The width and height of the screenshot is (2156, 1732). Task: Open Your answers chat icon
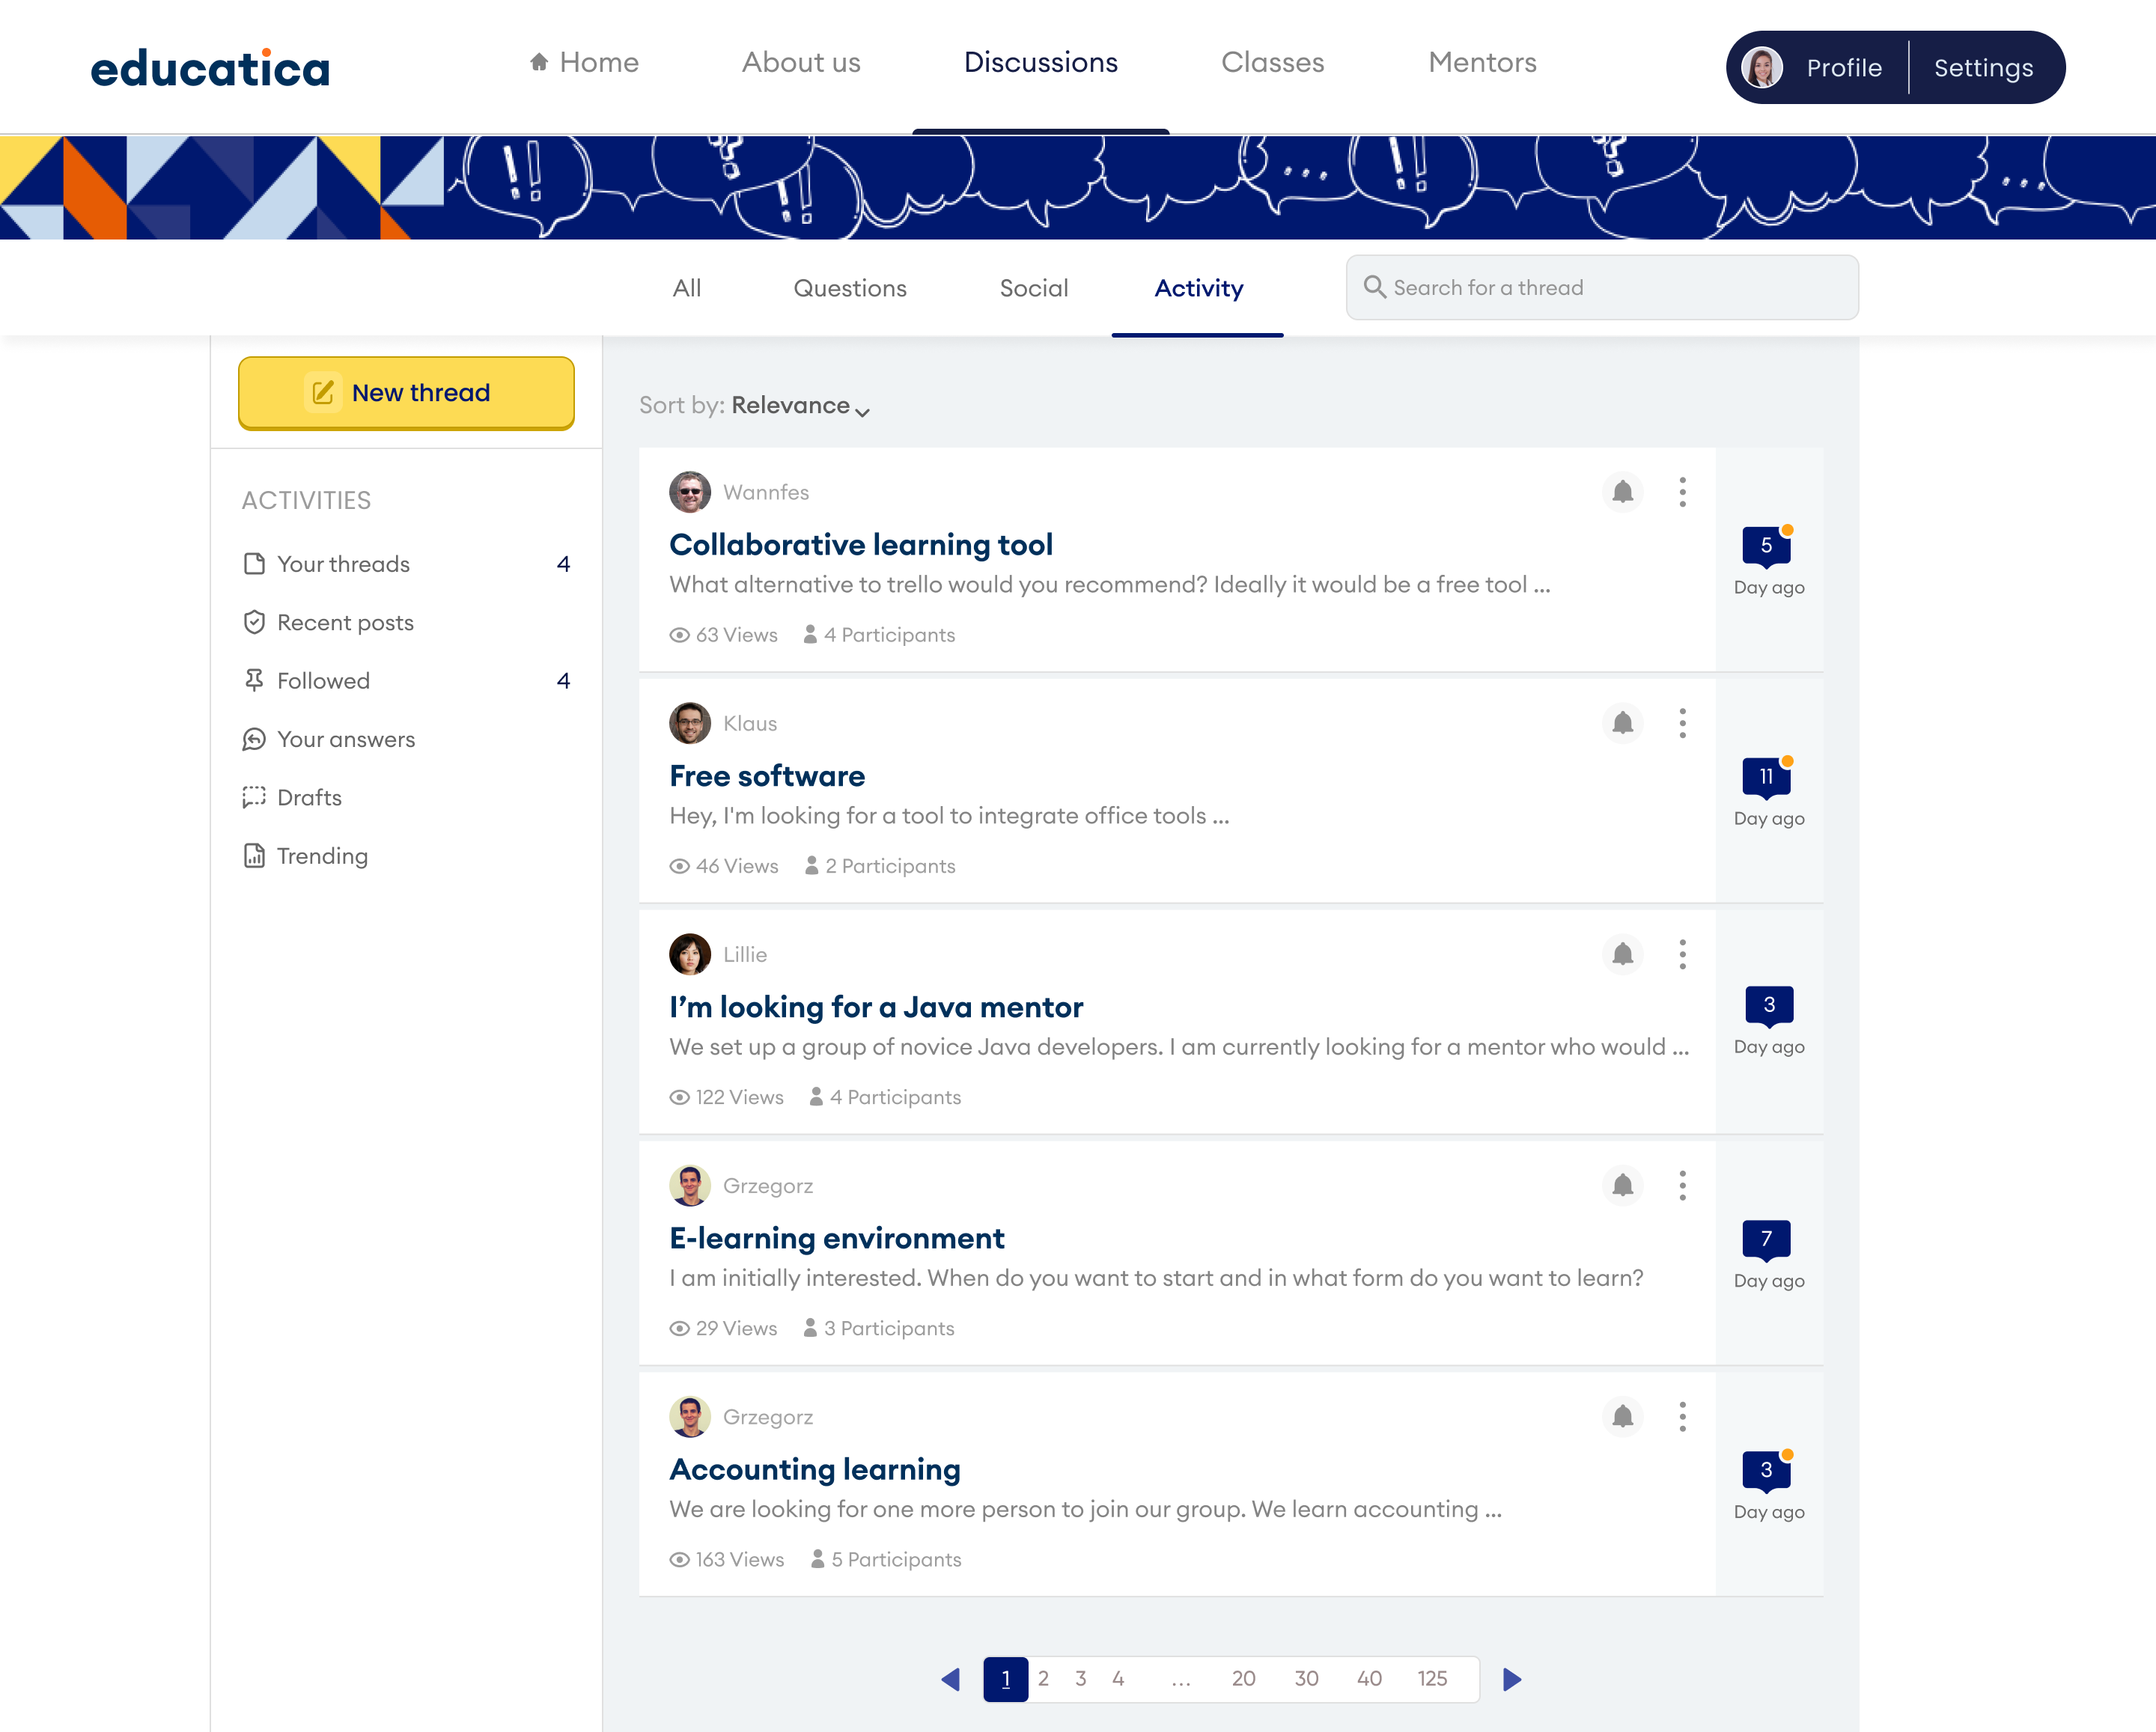(x=254, y=739)
